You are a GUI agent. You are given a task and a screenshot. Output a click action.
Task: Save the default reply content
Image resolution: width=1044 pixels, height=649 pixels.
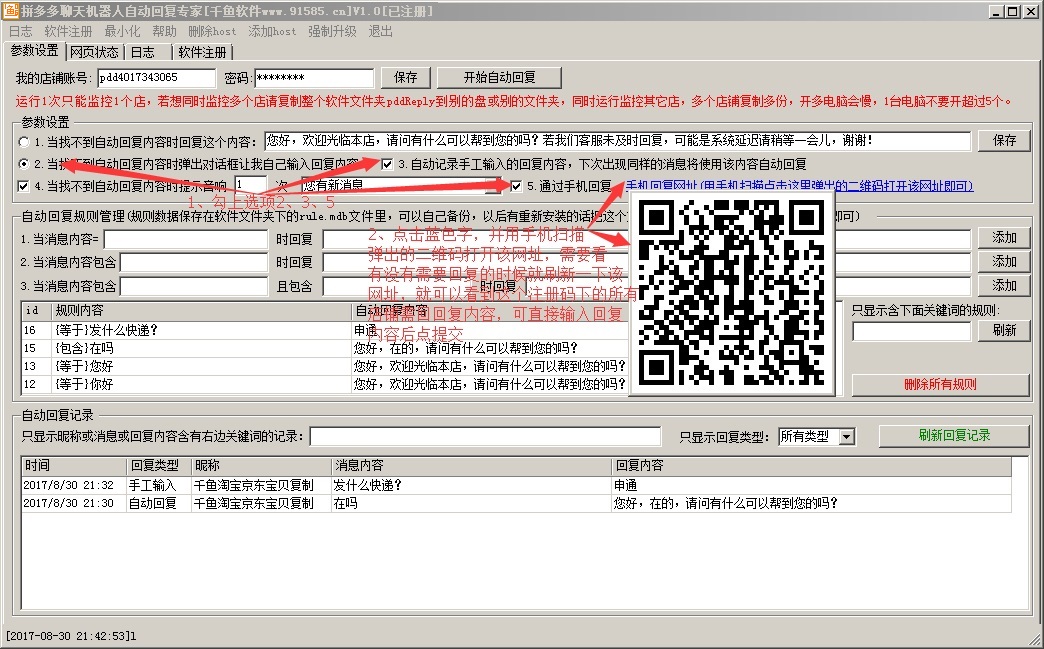pyautogui.click(x=1004, y=140)
